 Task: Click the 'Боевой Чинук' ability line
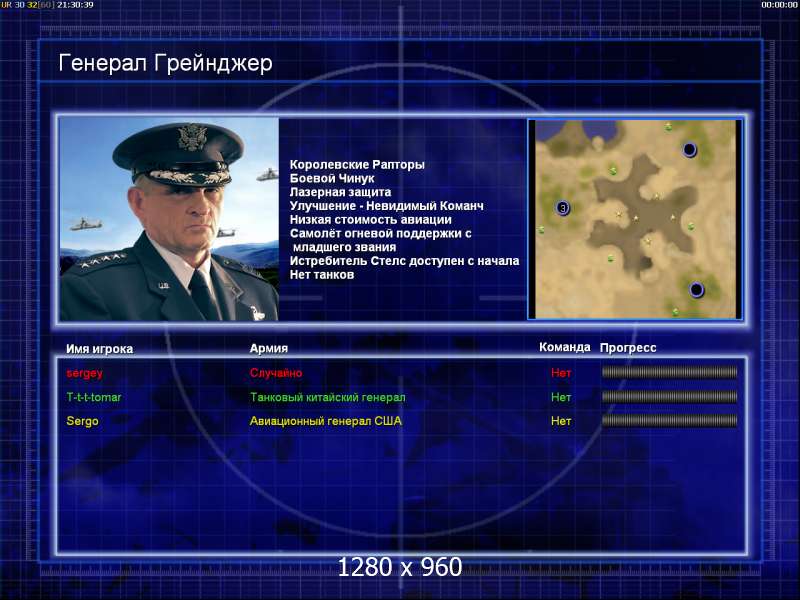tap(332, 178)
